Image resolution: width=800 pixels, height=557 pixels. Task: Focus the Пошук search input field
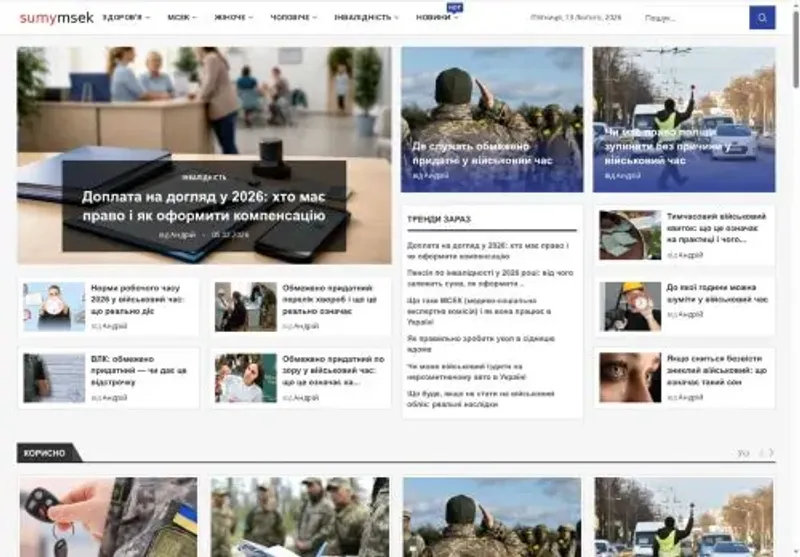[x=694, y=18]
